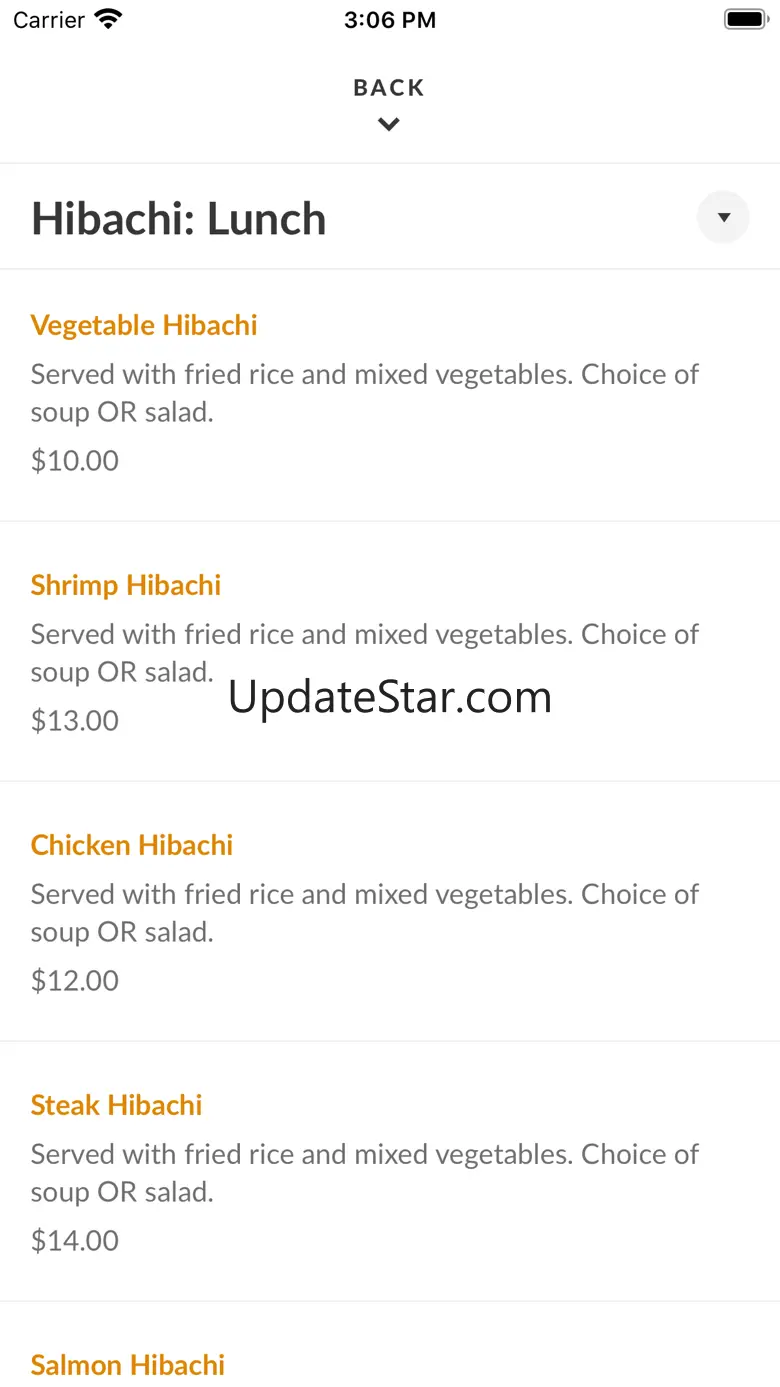Choose Chicken Hibachi from the list

[132, 845]
